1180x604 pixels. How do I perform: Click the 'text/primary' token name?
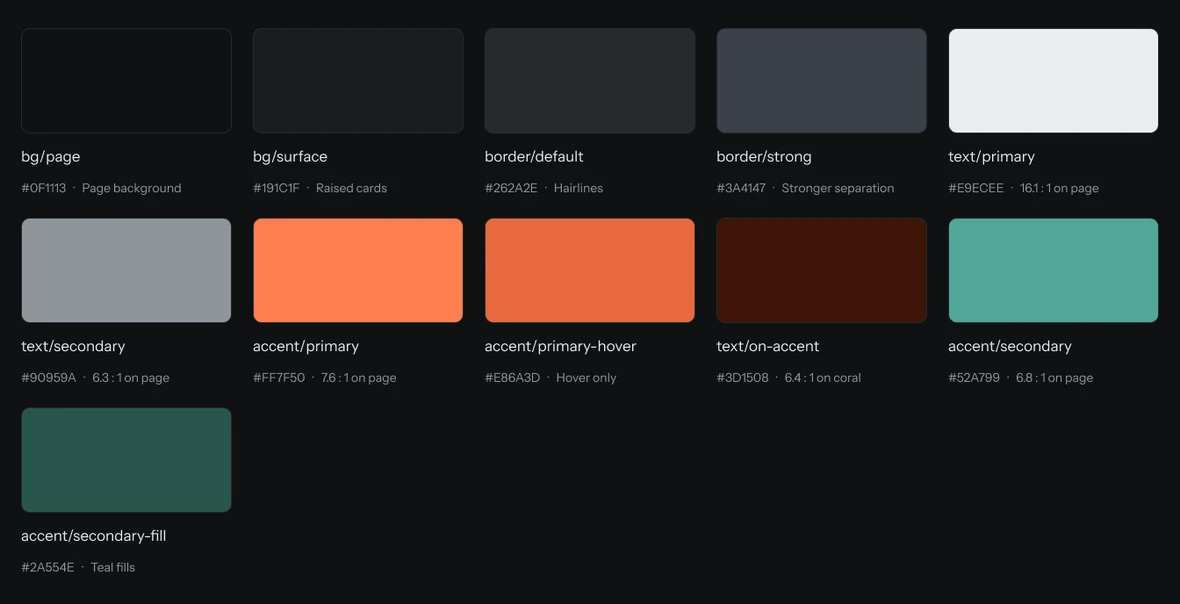991,157
